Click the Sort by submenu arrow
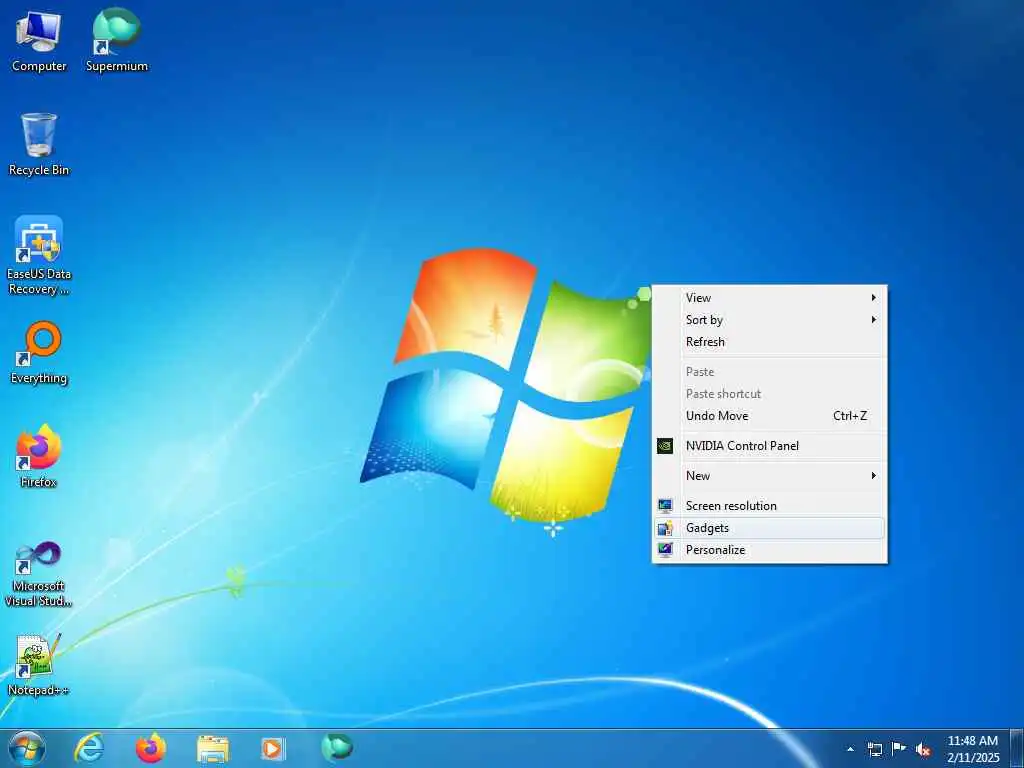The width and height of the screenshot is (1024, 768). [x=874, y=320]
